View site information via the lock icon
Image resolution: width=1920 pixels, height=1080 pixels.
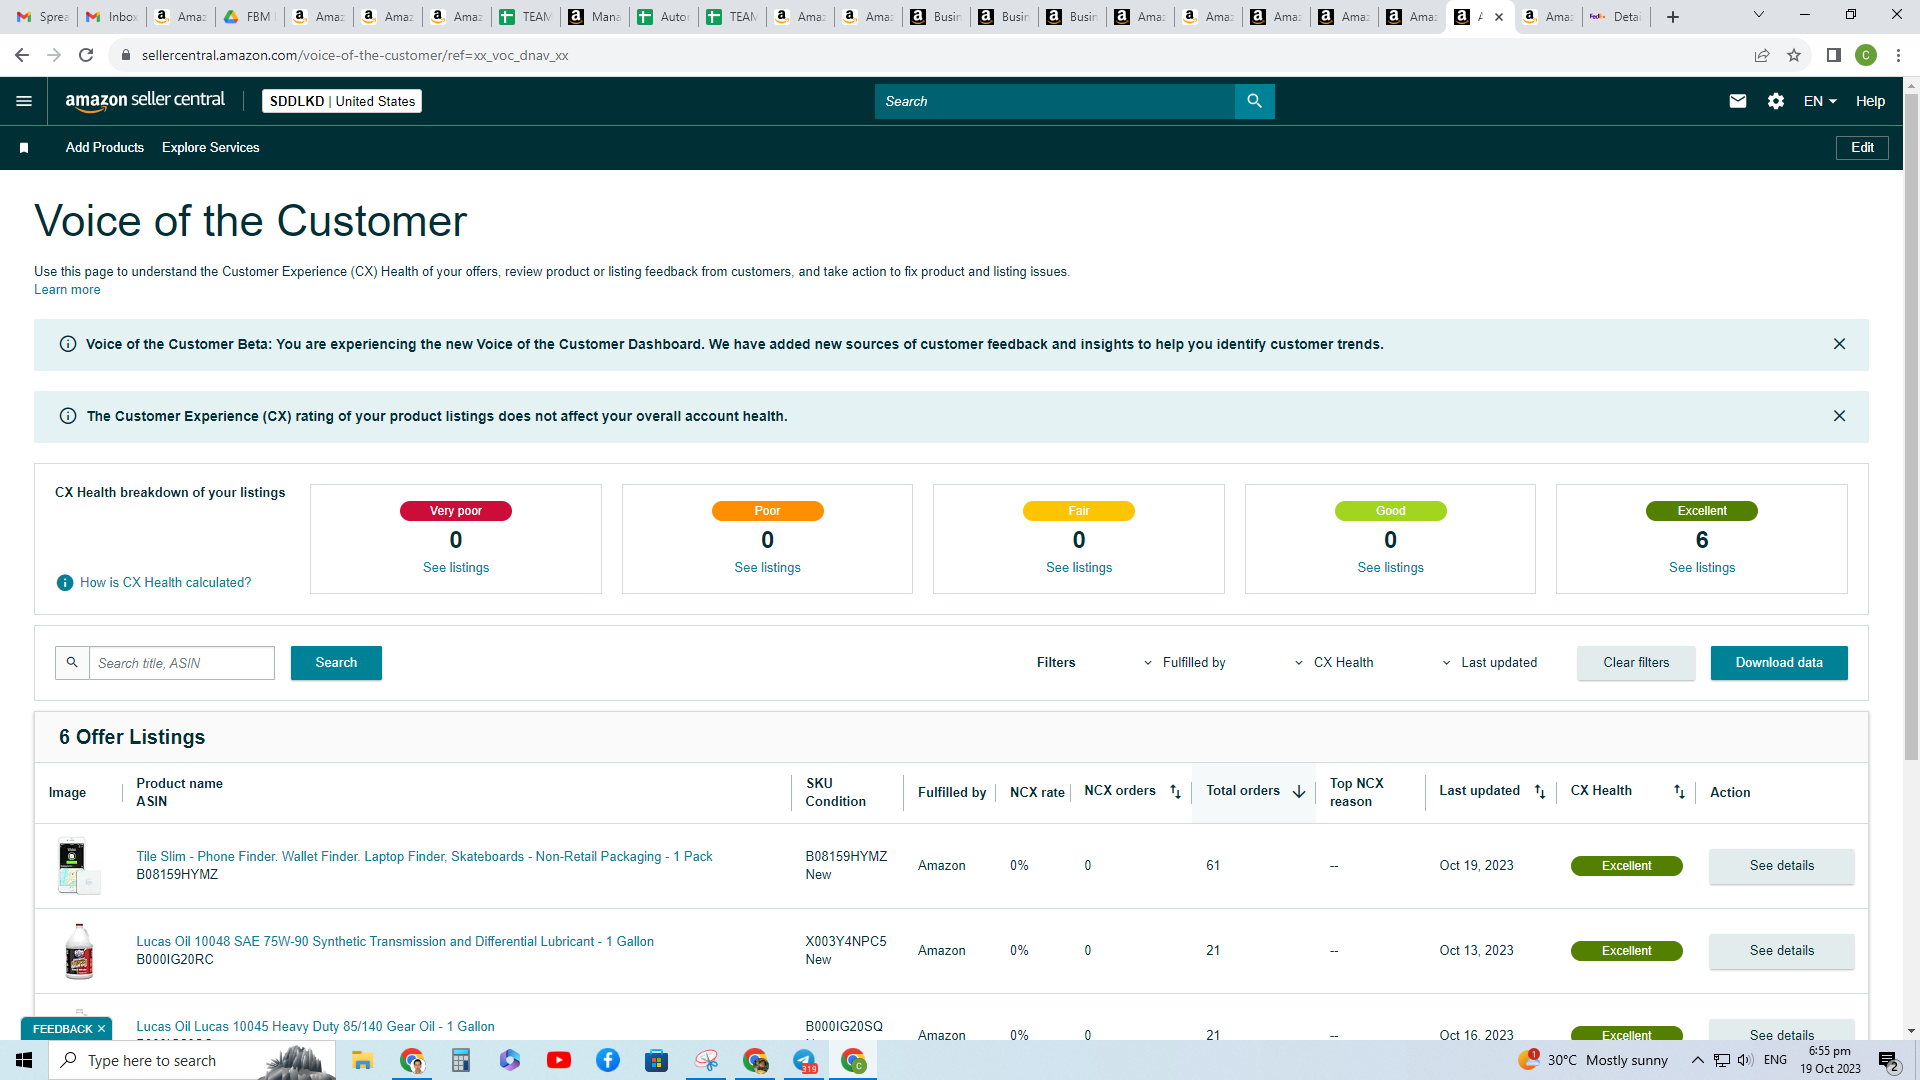(x=126, y=55)
